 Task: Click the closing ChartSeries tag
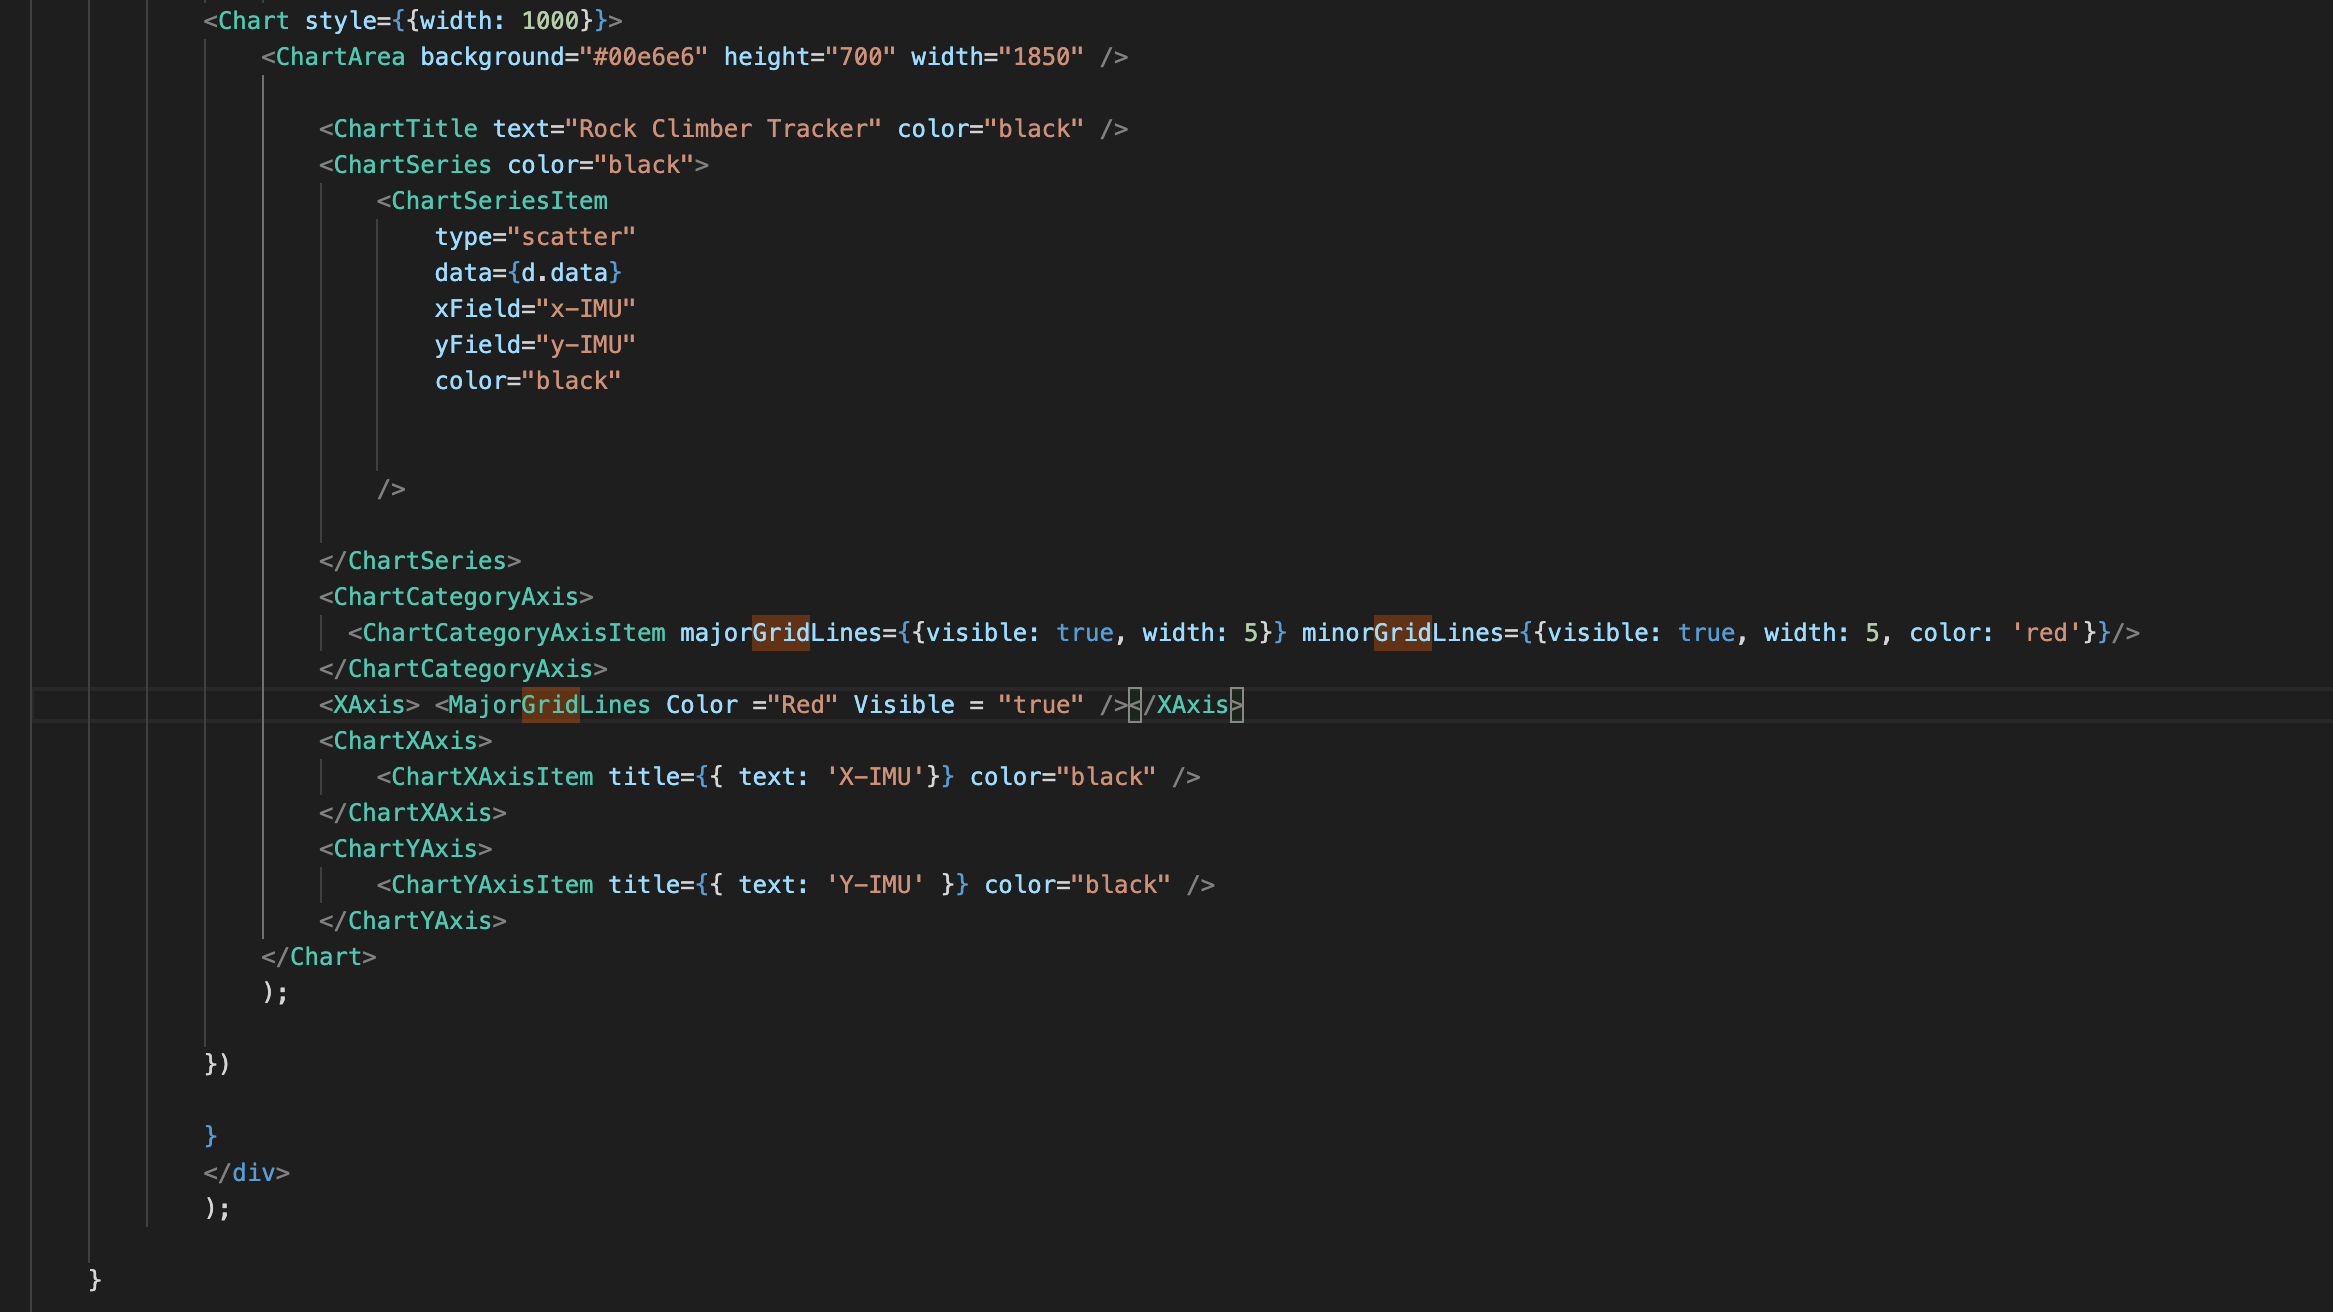(427, 561)
